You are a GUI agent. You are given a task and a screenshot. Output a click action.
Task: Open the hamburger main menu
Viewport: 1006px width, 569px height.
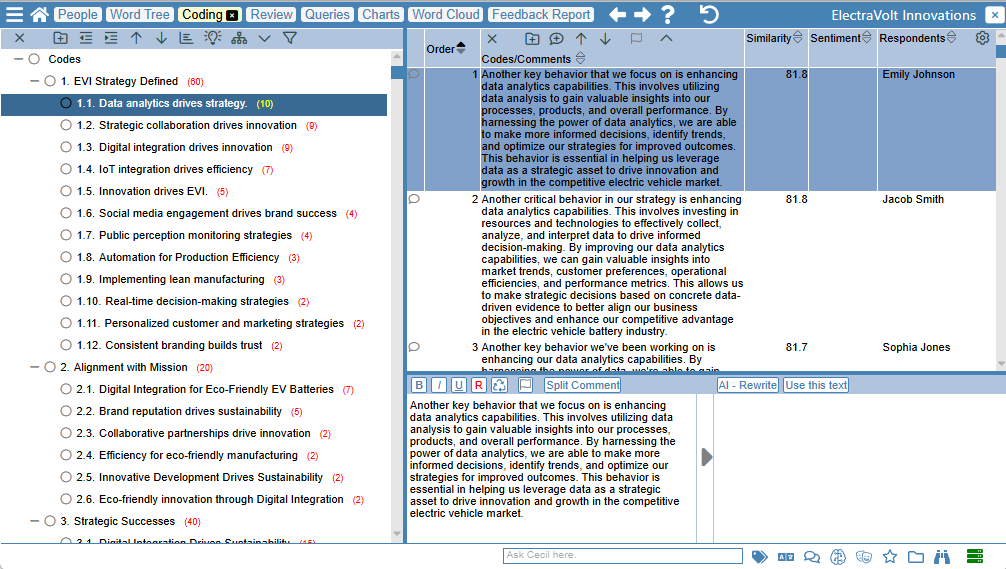pyautogui.click(x=14, y=15)
